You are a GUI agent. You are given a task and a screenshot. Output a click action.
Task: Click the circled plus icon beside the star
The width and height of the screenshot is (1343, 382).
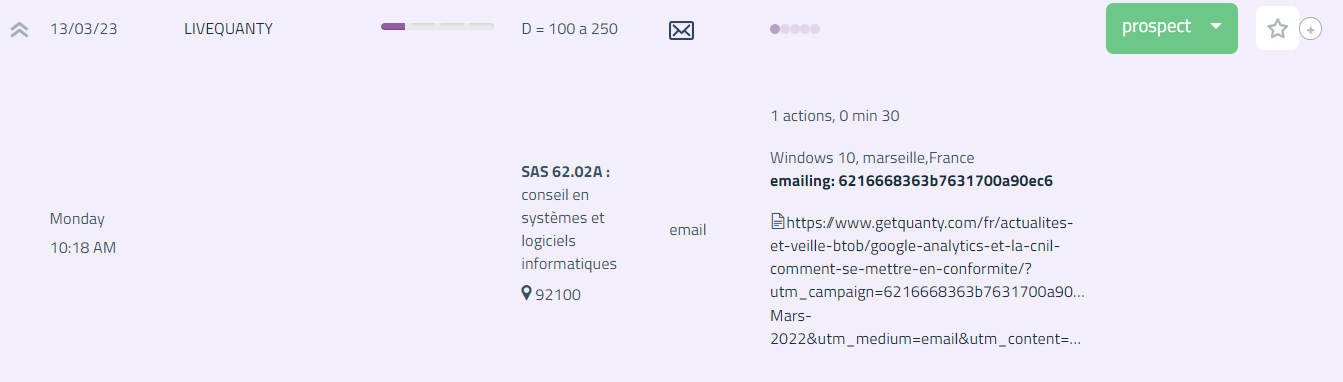point(1310,30)
